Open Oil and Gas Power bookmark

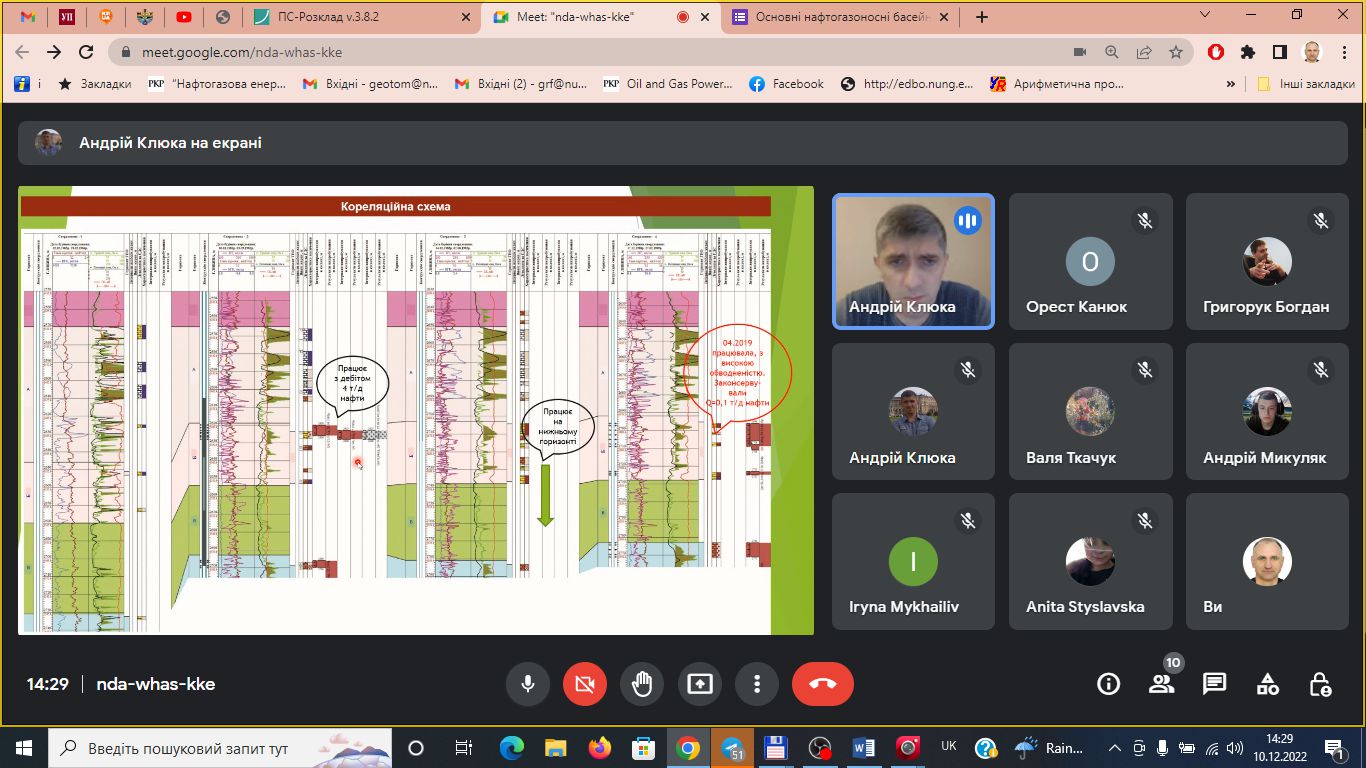tap(668, 84)
